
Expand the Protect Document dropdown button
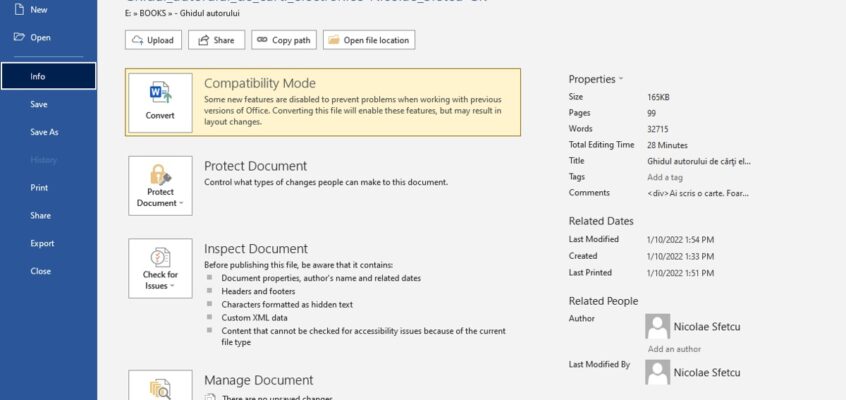[x=160, y=186]
